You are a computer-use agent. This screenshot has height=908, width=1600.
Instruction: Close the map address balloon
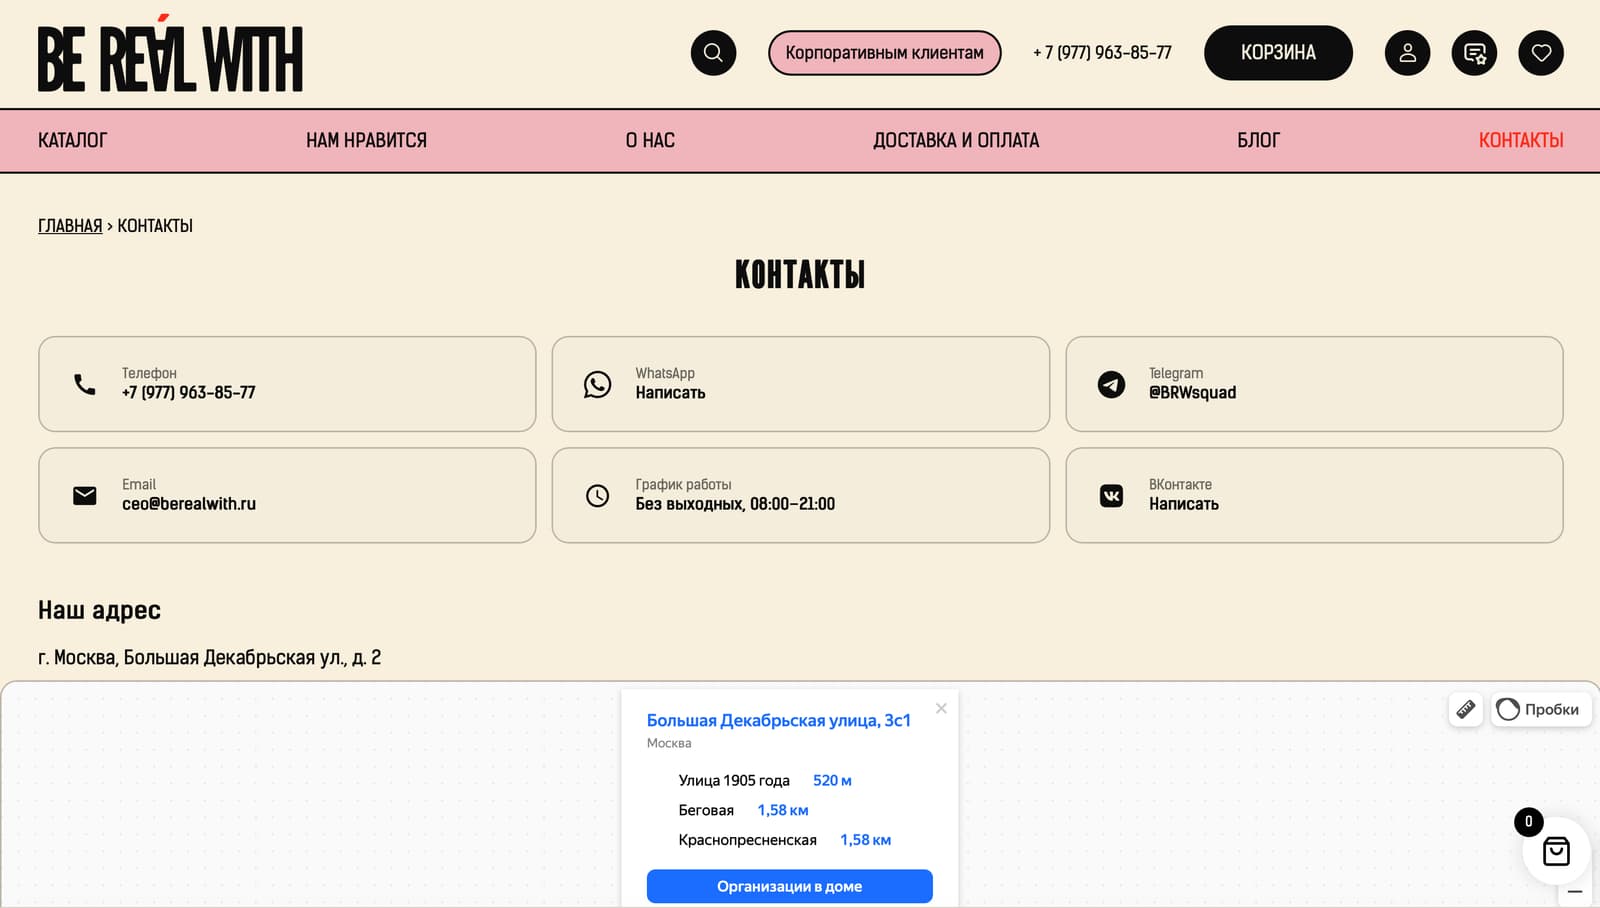(x=941, y=708)
